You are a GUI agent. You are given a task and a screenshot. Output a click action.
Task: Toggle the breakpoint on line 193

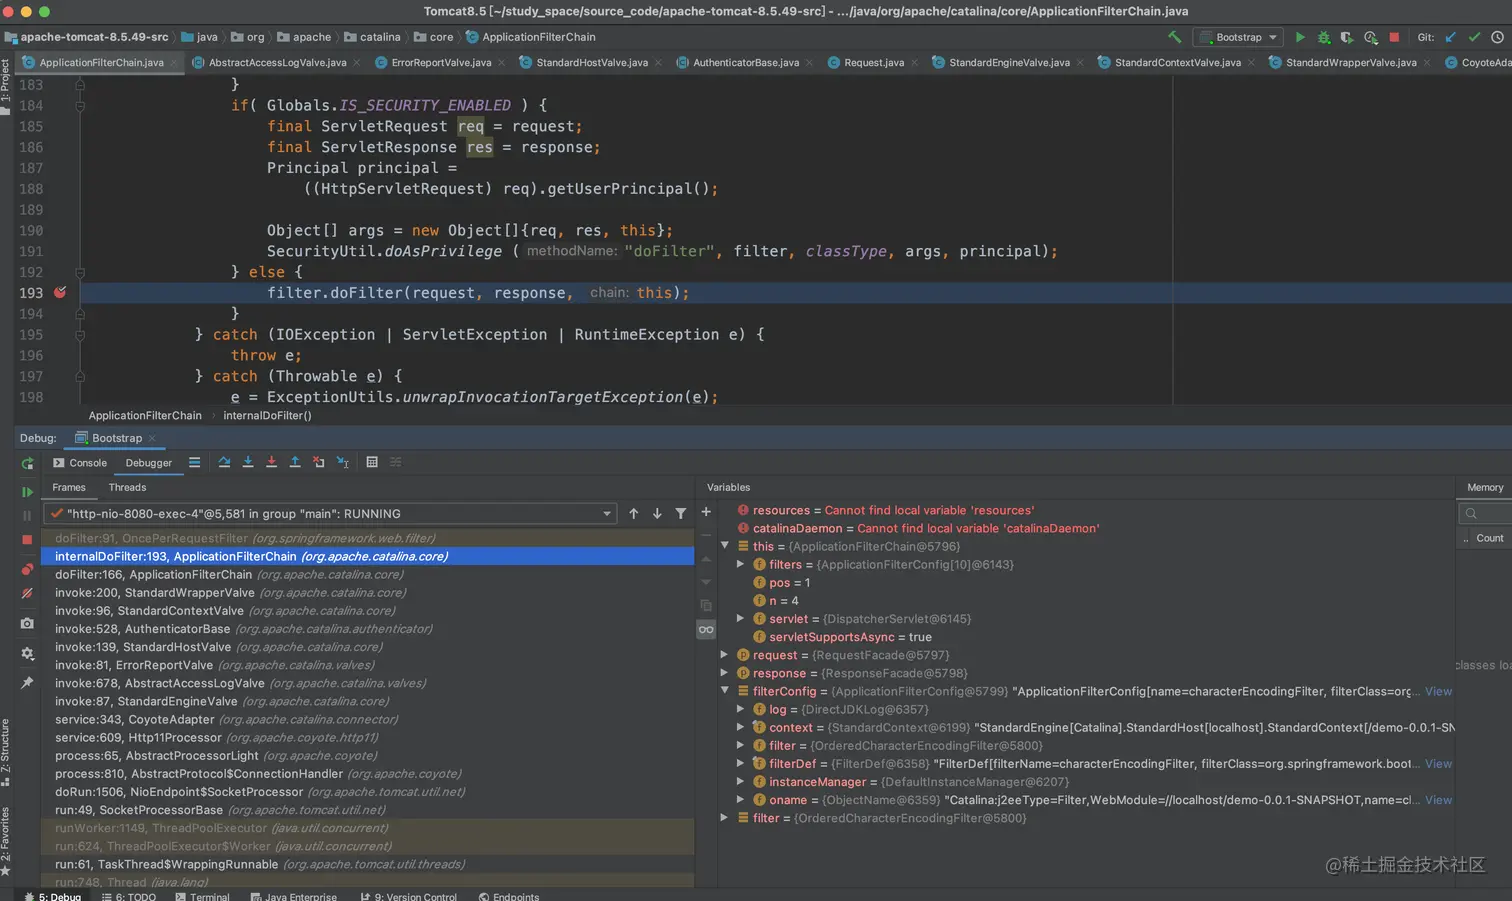pos(60,293)
